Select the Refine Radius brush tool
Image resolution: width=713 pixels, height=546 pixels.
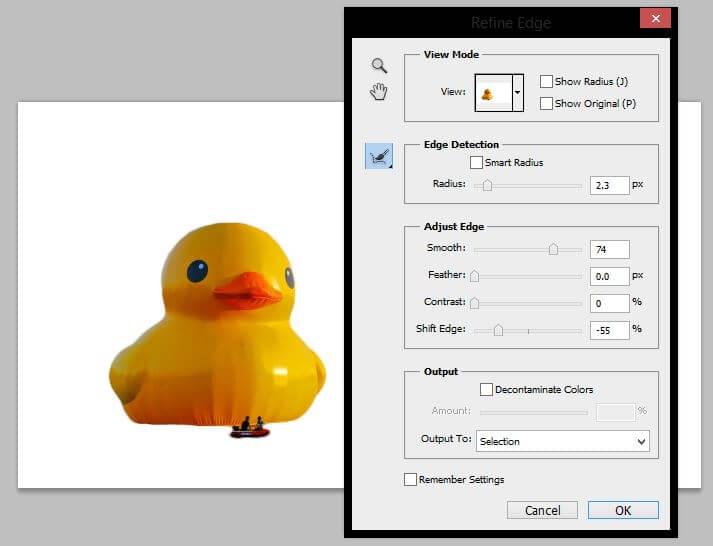click(379, 156)
